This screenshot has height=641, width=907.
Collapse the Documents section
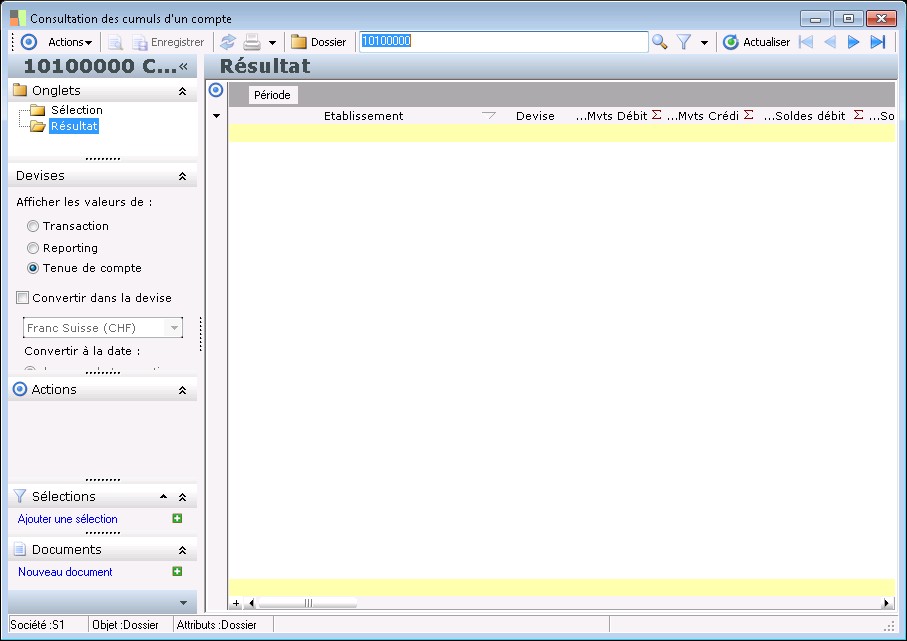click(182, 551)
